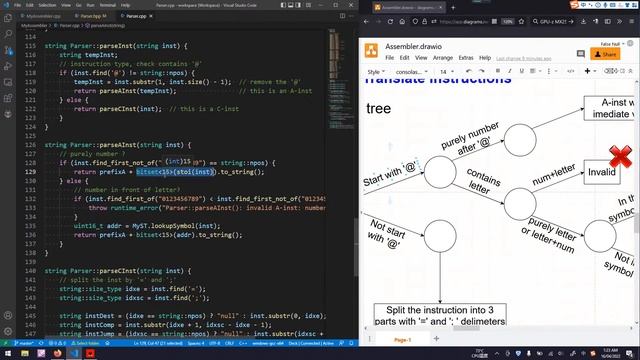
Task: Open the Explorer view in VS Code
Action: (8, 18)
